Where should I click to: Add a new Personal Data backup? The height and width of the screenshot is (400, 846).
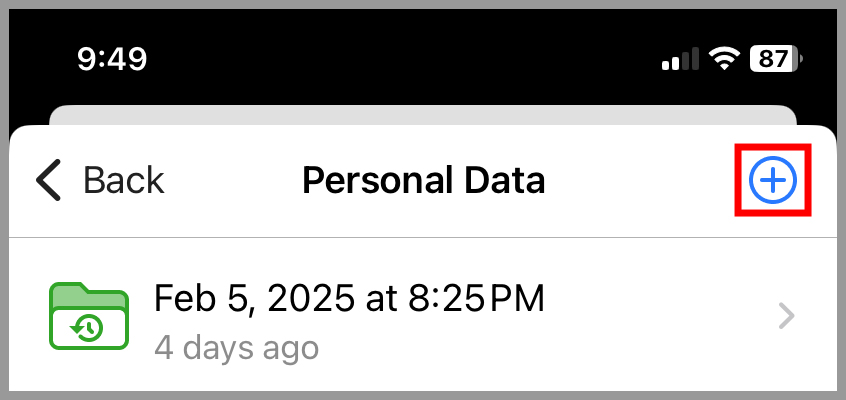(x=773, y=180)
